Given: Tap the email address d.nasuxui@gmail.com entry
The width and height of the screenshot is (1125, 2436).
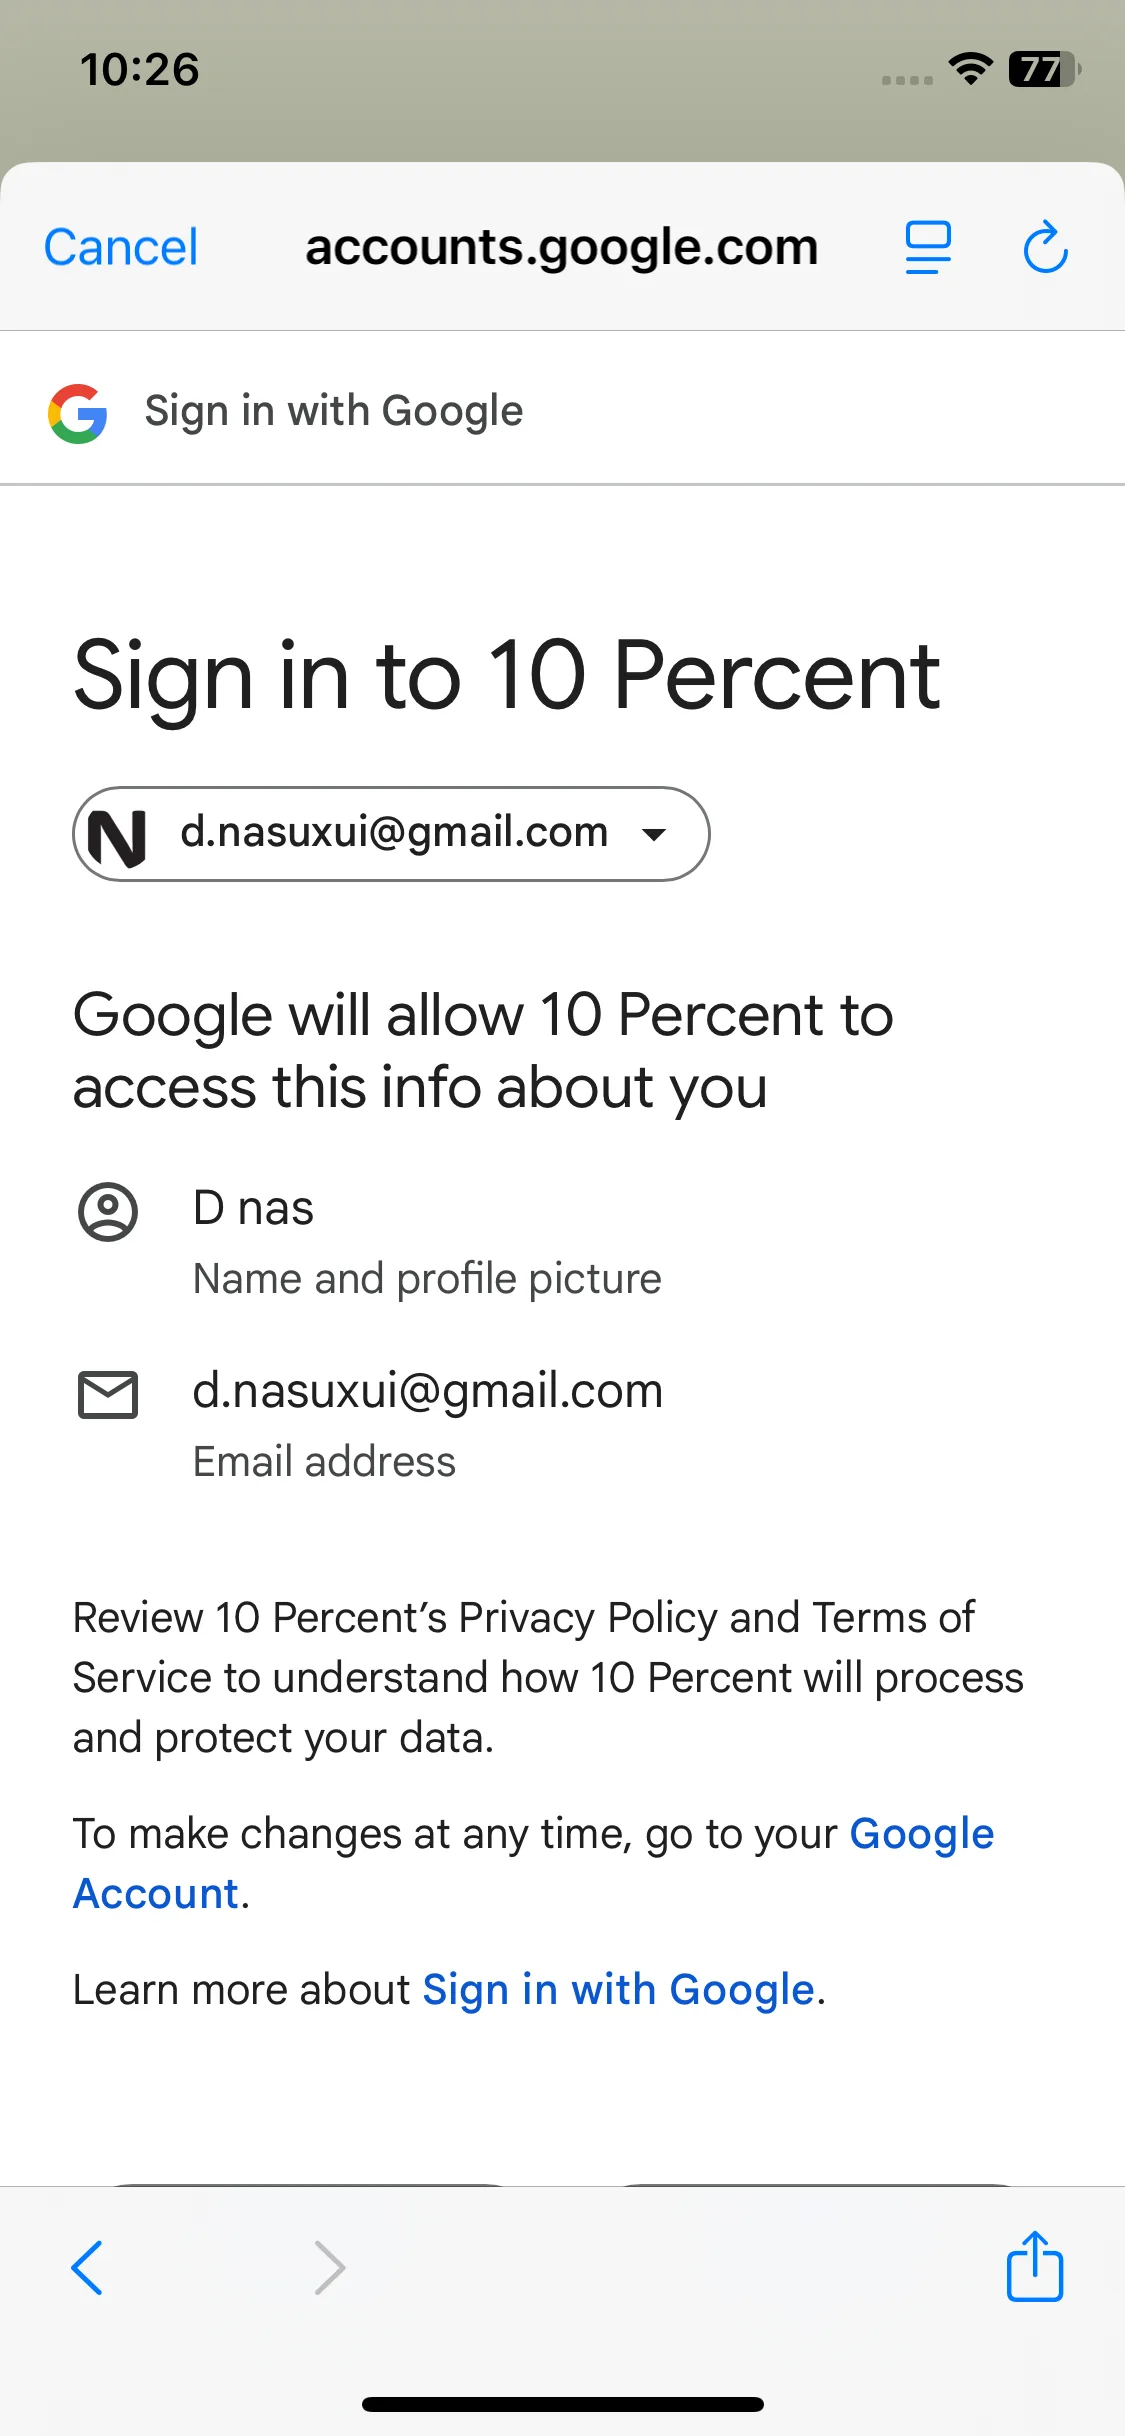Looking at the screenshot, I should [427, 1391].
